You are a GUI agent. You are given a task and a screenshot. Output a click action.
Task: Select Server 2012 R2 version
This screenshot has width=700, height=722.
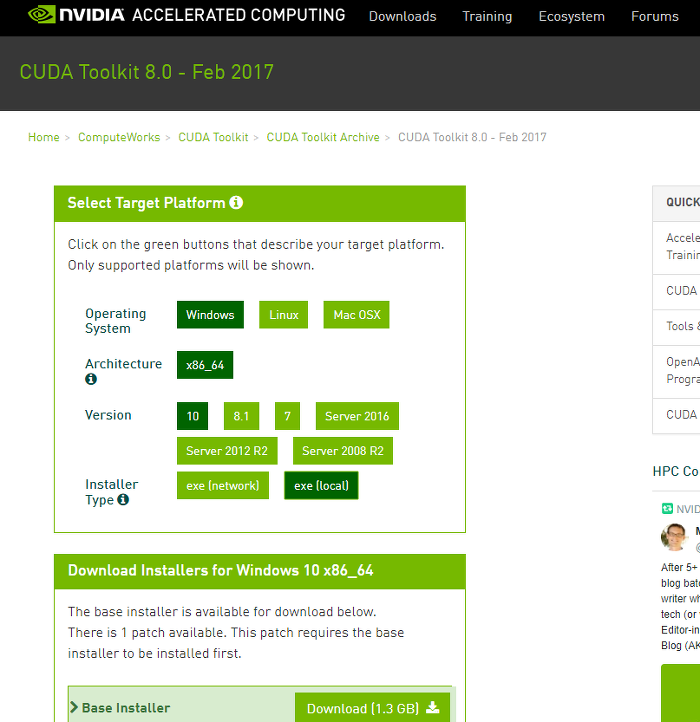227,451
